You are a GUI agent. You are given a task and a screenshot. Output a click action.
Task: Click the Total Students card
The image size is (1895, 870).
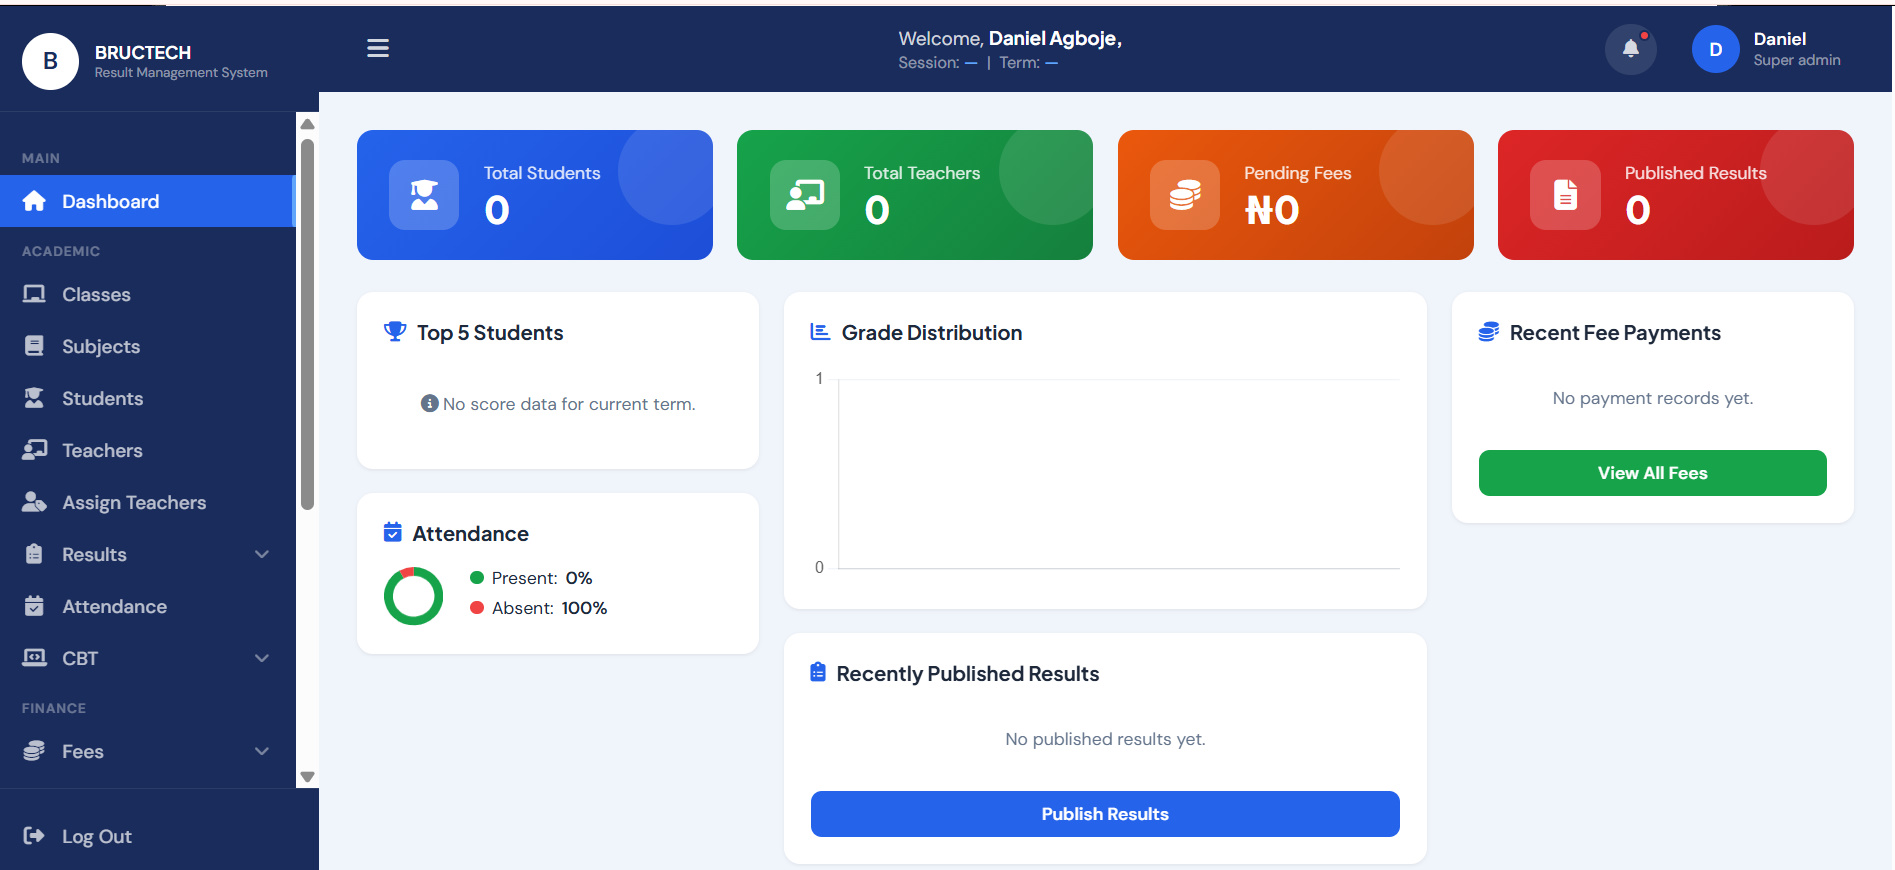[535, 195]
